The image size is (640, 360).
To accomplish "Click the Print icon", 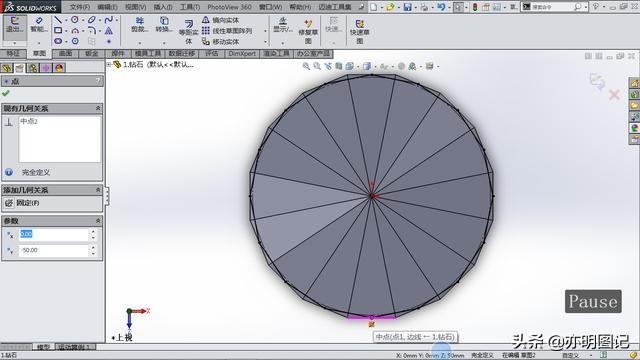I will (x=424, y=7).
